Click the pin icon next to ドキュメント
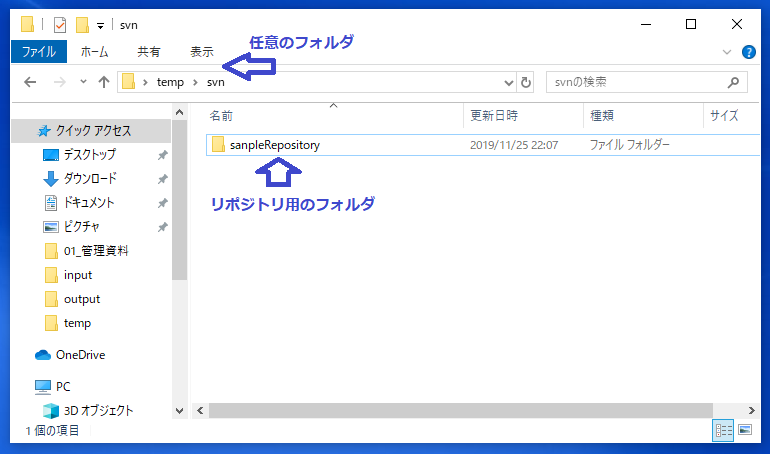 pos(162,203)
